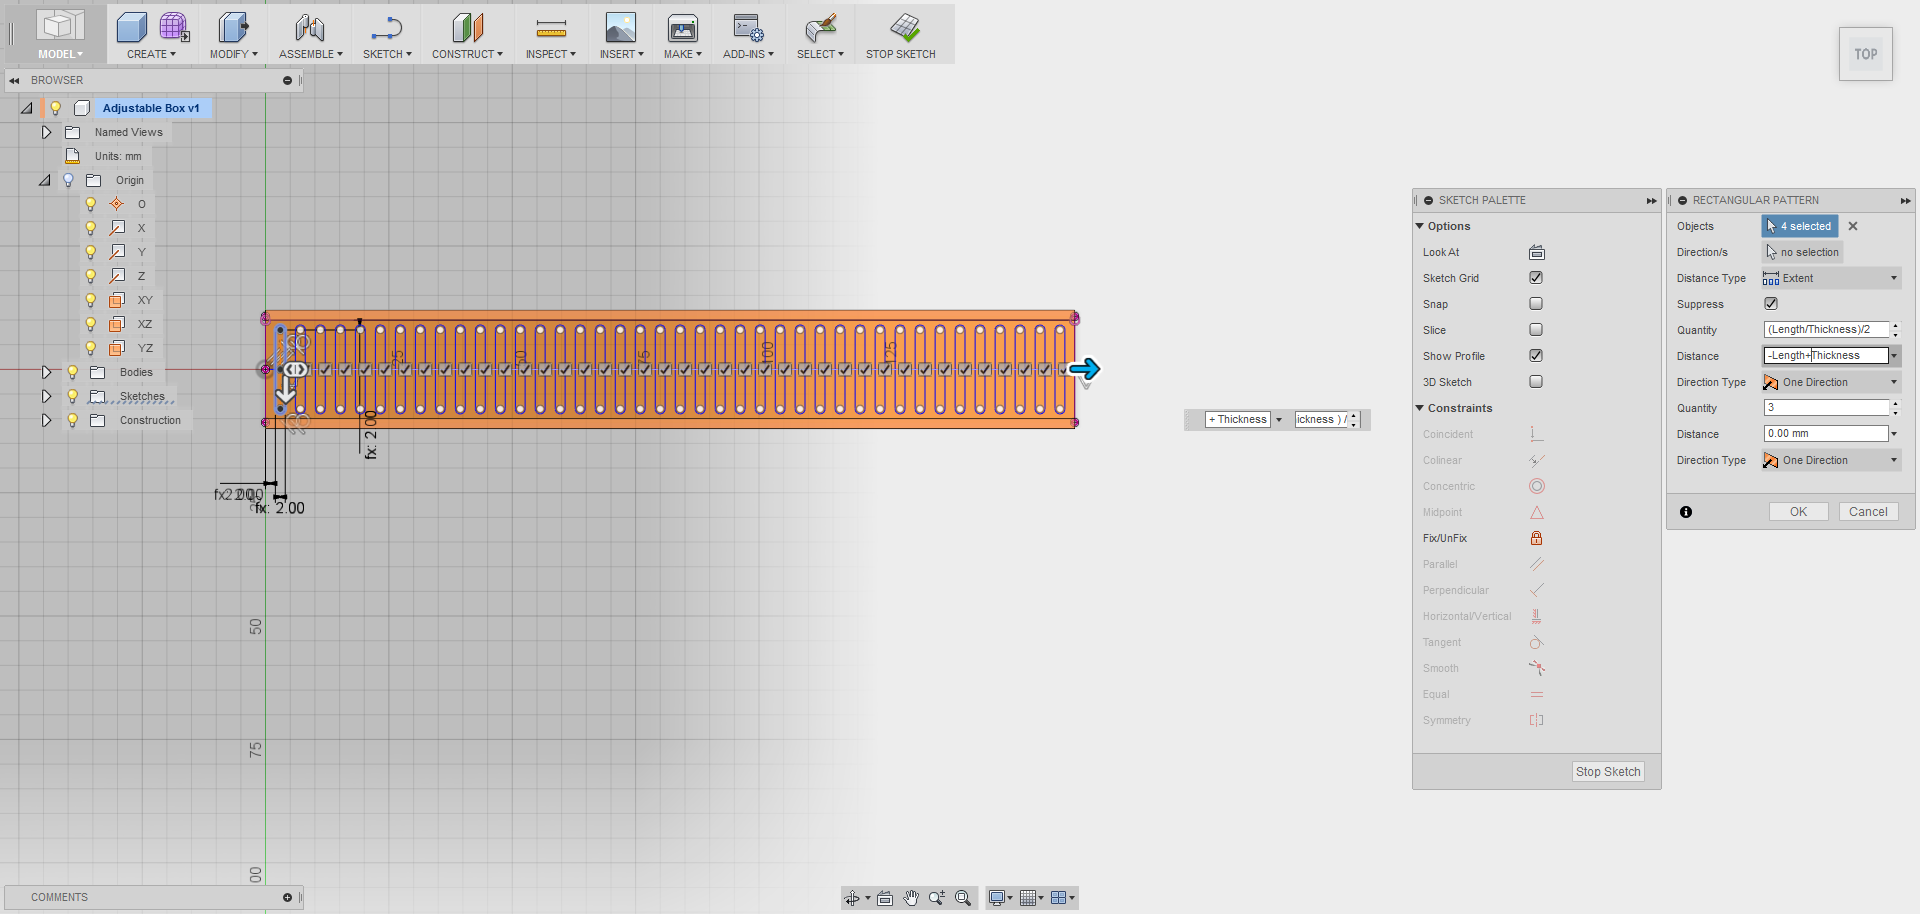
Task: Click the Look At icon in Sketch Palette
Action: pyautogui.click(x=1536, y=252)
